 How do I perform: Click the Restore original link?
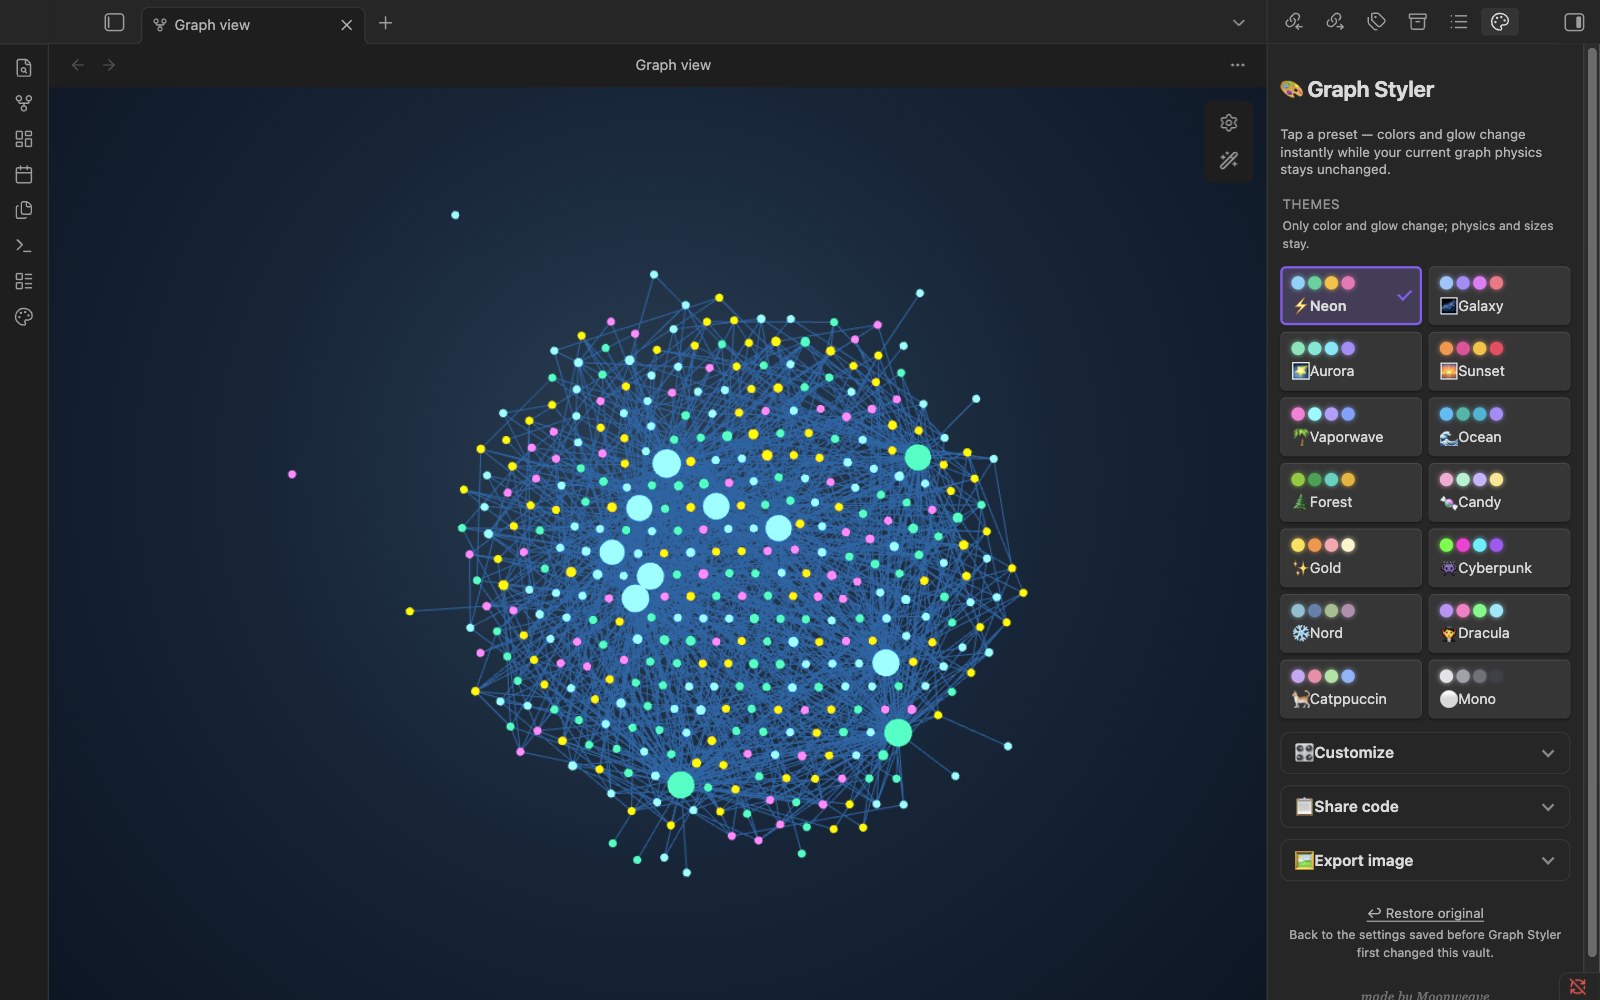coord(1425,913)
